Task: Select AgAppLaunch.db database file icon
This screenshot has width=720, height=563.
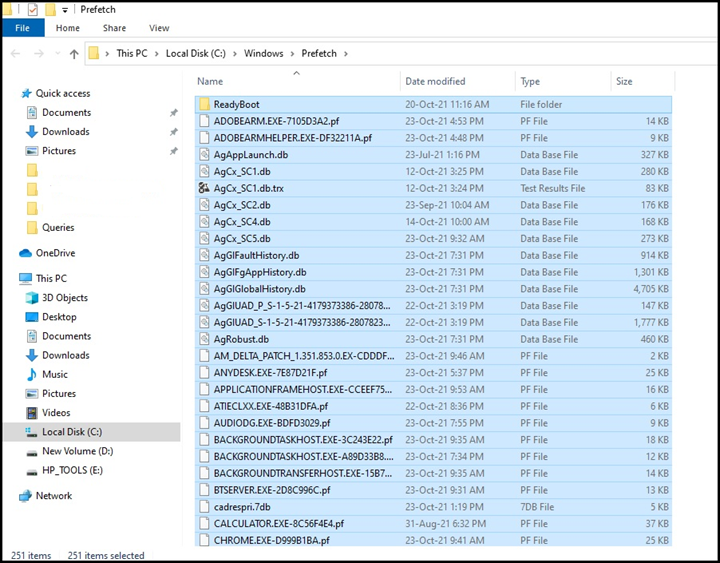Action: [204, 155]
